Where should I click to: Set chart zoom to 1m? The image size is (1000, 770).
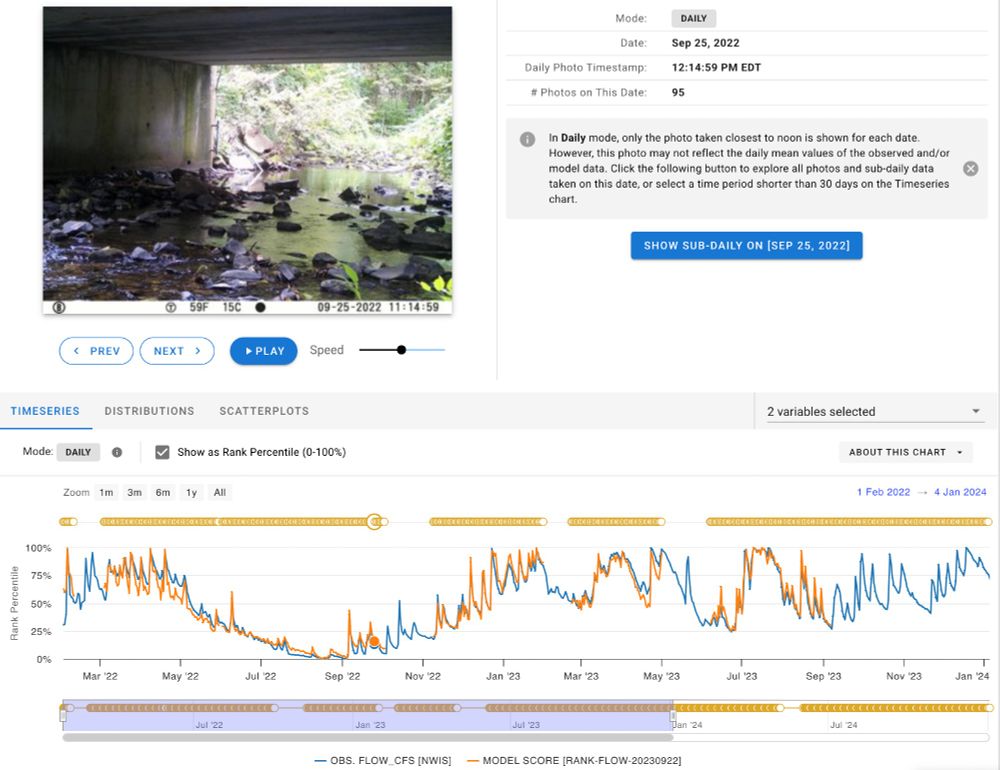click(106, 492)
